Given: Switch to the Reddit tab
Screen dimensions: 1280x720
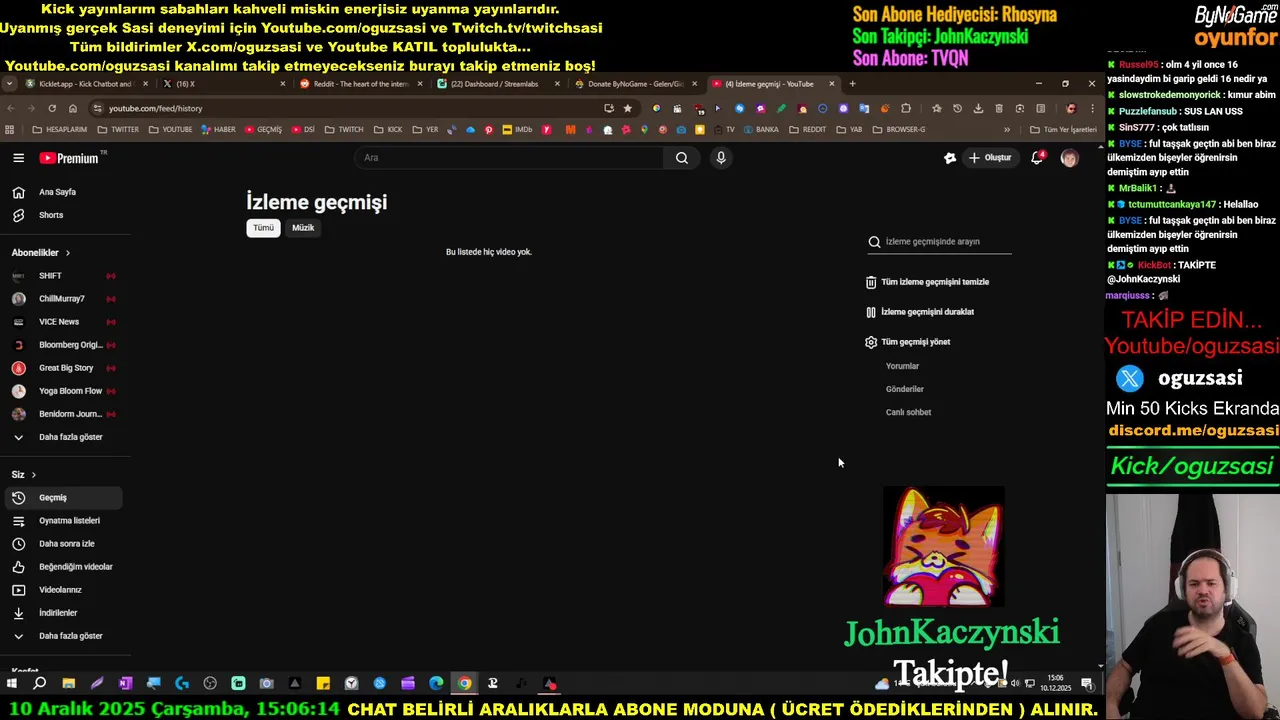Looking at the screenshot, I should pos(360,84).
